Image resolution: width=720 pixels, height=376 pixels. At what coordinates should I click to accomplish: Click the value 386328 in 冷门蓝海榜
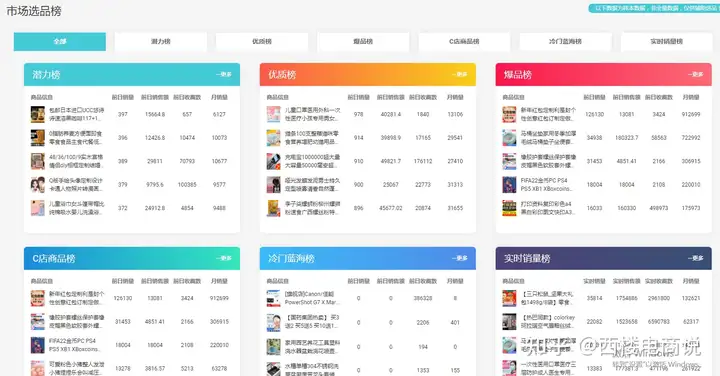pyautogui.click(x=423, y=298)
